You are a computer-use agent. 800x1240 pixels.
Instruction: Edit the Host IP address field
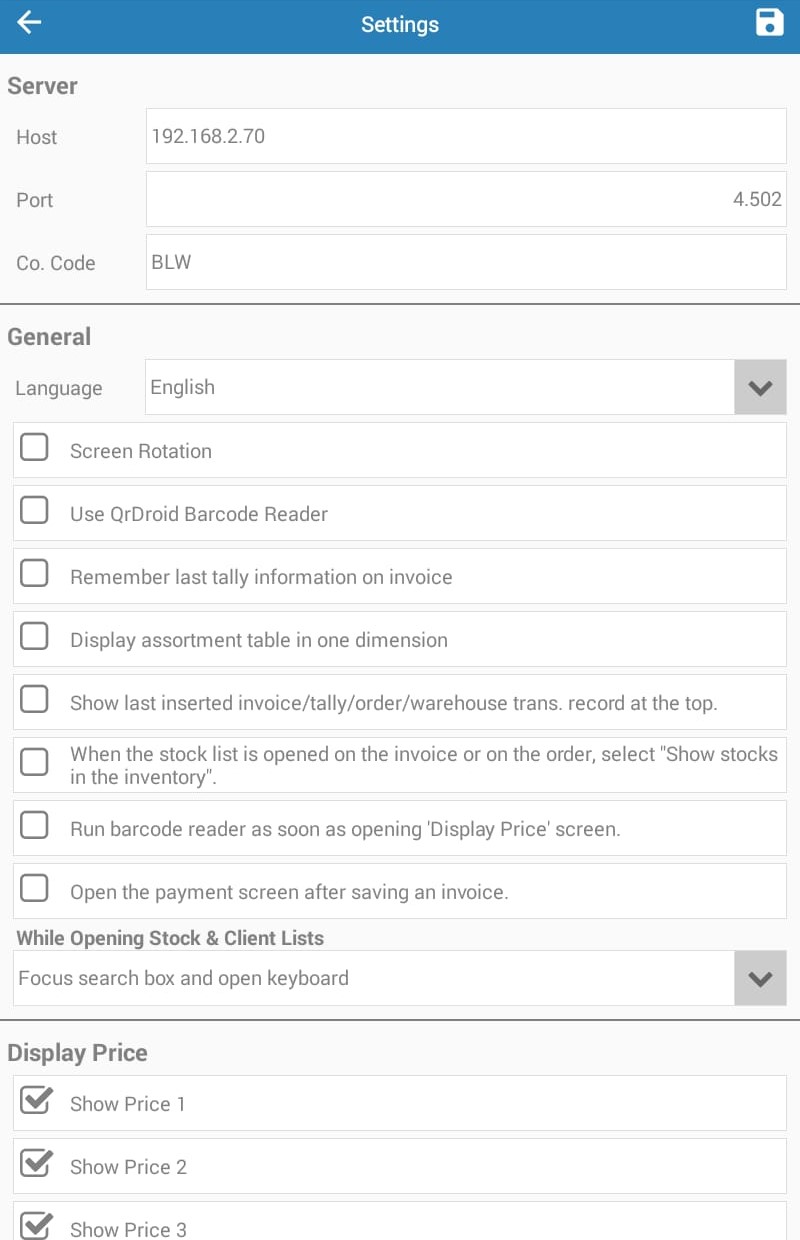tap(466, 136)
